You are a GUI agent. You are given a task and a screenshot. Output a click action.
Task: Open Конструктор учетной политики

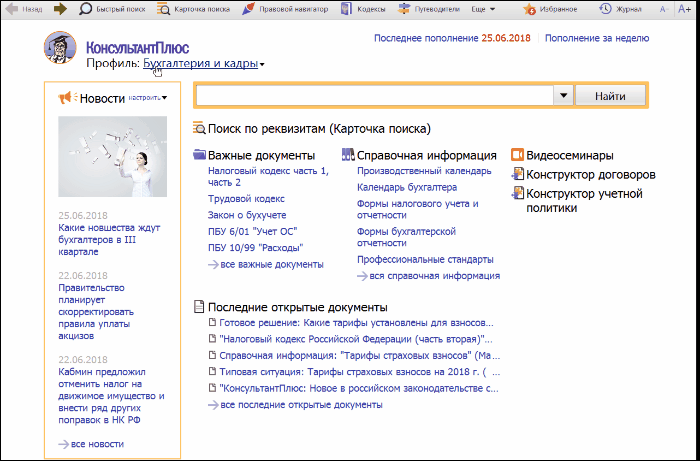[x=584, y=201]
